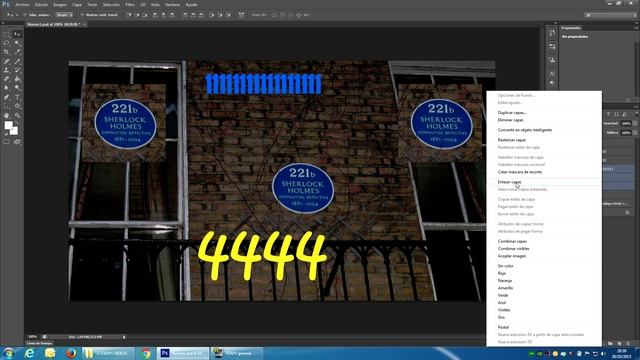Open workspace switcher dropdown at top right
This screenshot has width=640, height=360.
click(610, 15)
